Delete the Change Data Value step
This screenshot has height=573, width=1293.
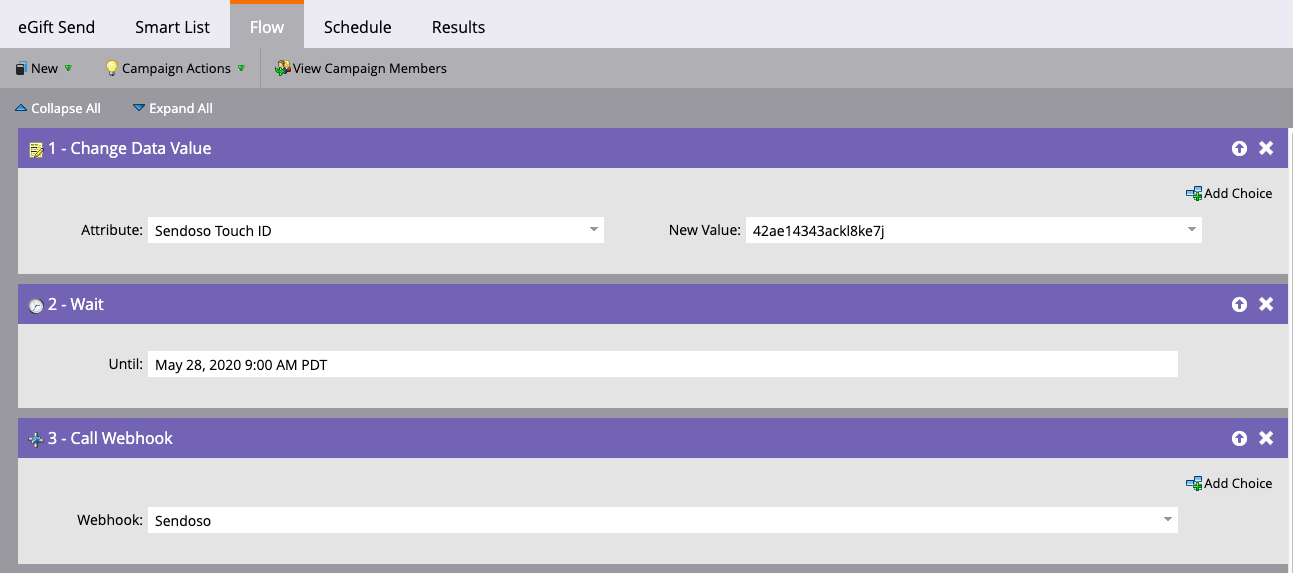(x=1266, y=148)
